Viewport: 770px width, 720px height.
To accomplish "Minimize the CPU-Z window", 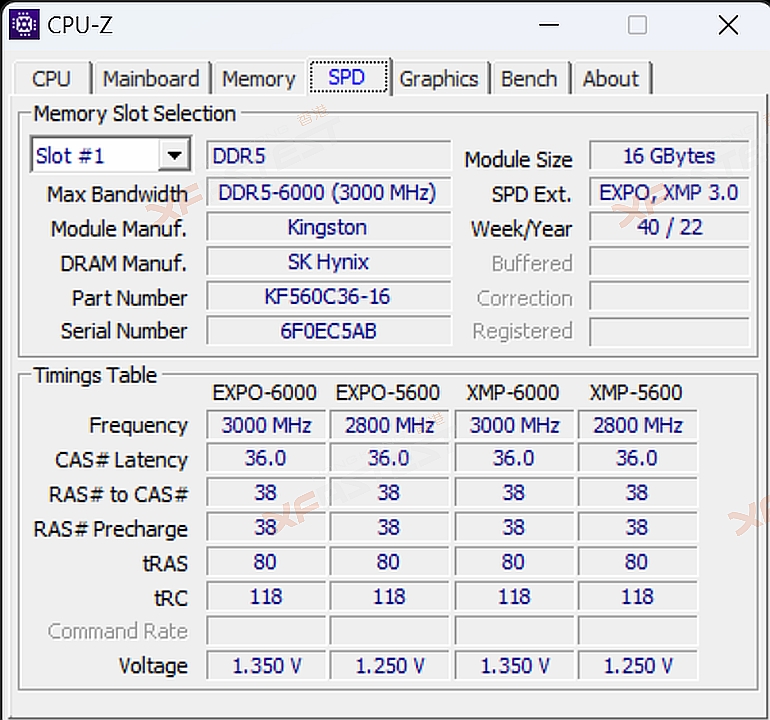I will 549,25.
